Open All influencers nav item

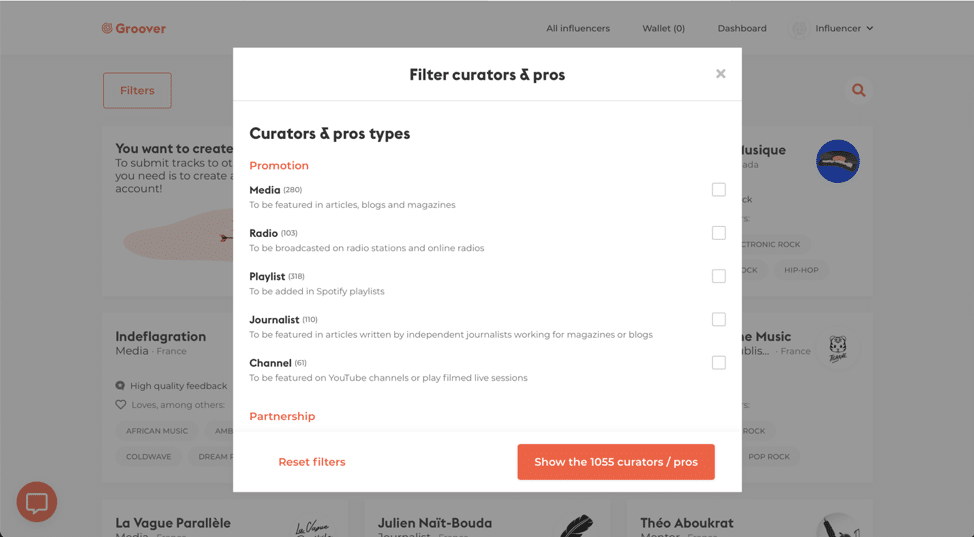click(578, 29)
